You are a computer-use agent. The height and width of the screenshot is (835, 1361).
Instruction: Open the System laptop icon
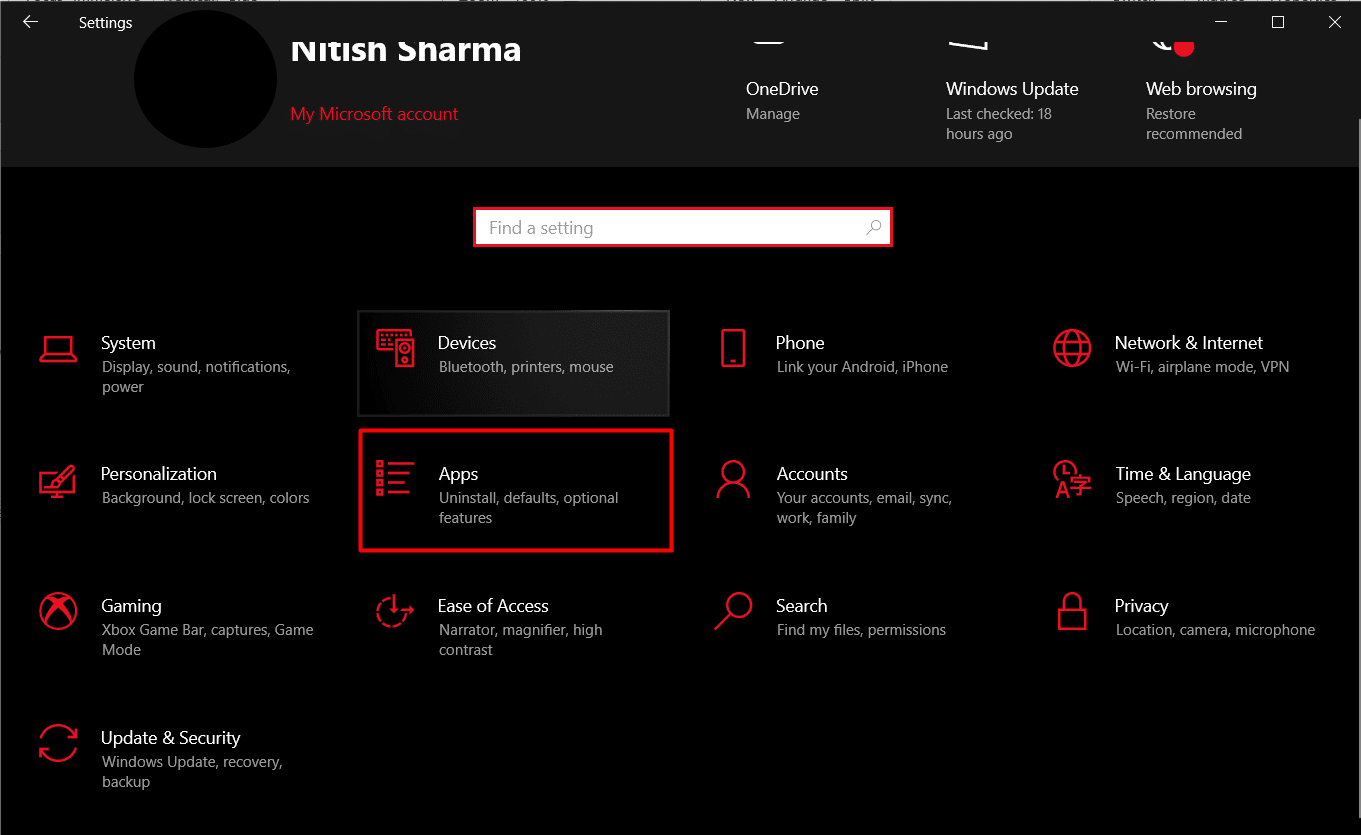point(58,348)
